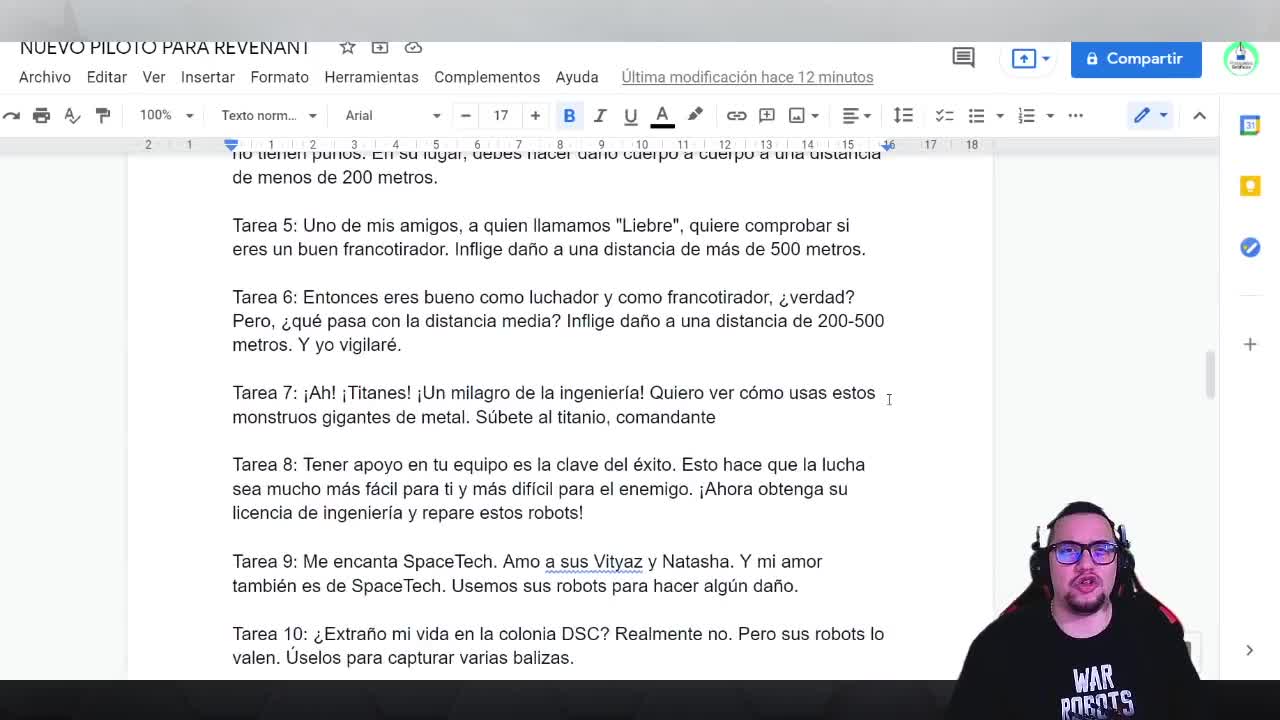Screen dimensions: 1280x720
Task: Open Google Keep side panel
Action: [x=1250, y=187]
